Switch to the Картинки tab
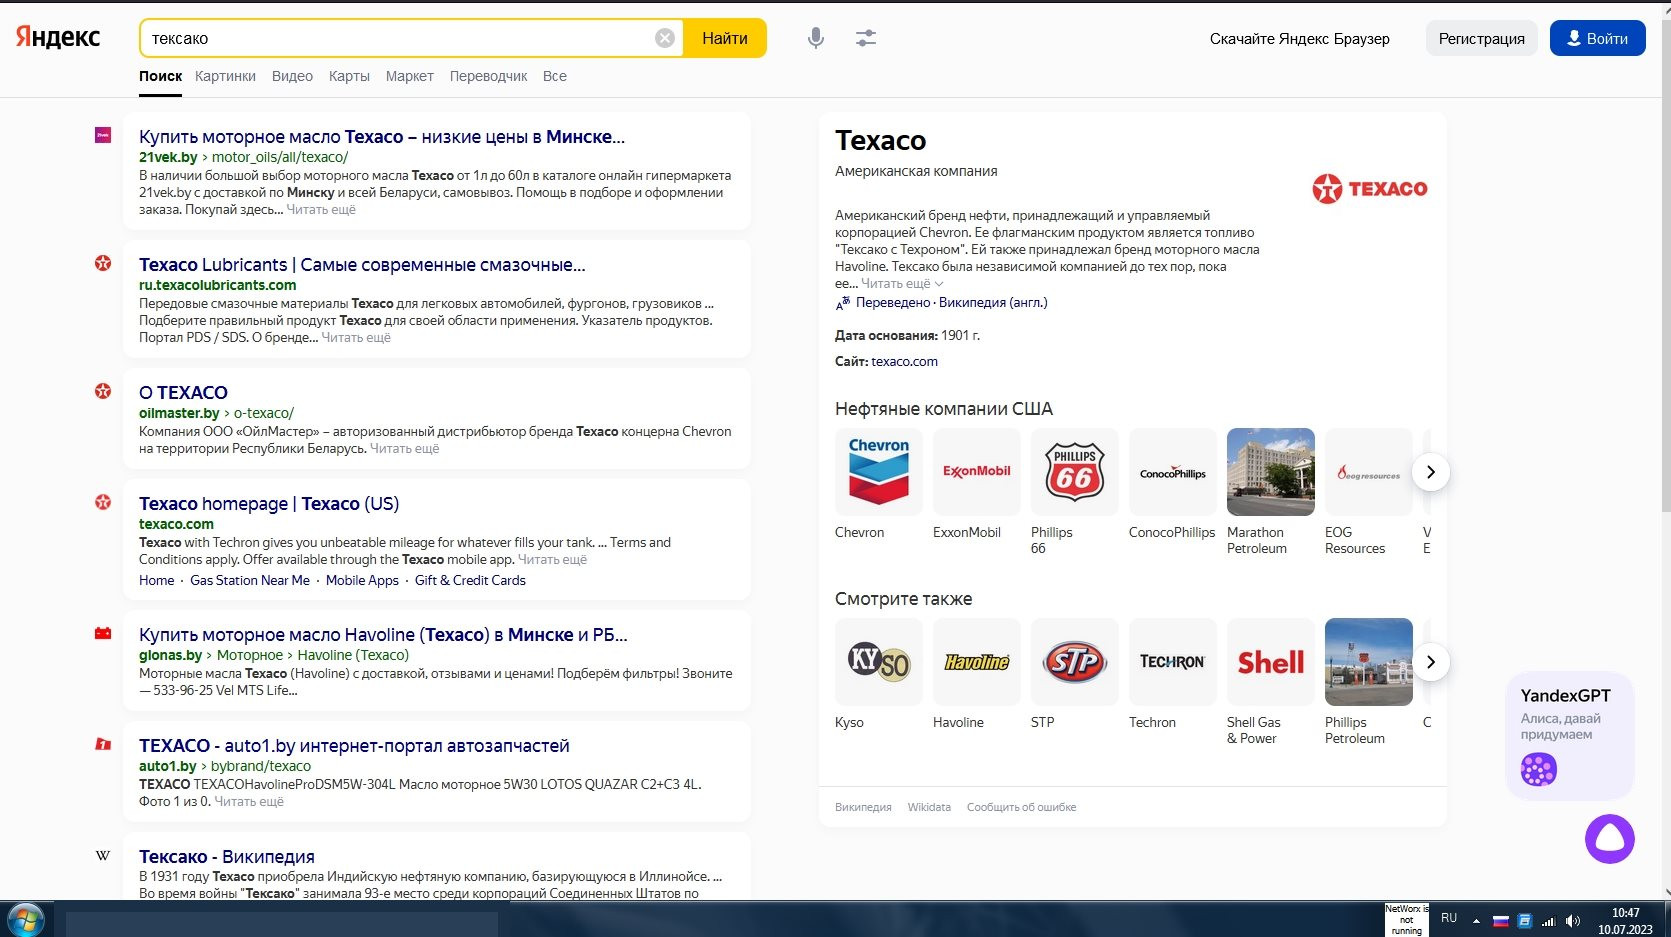The height and width of the screenshot is (937, 1671). click(225, 76)
